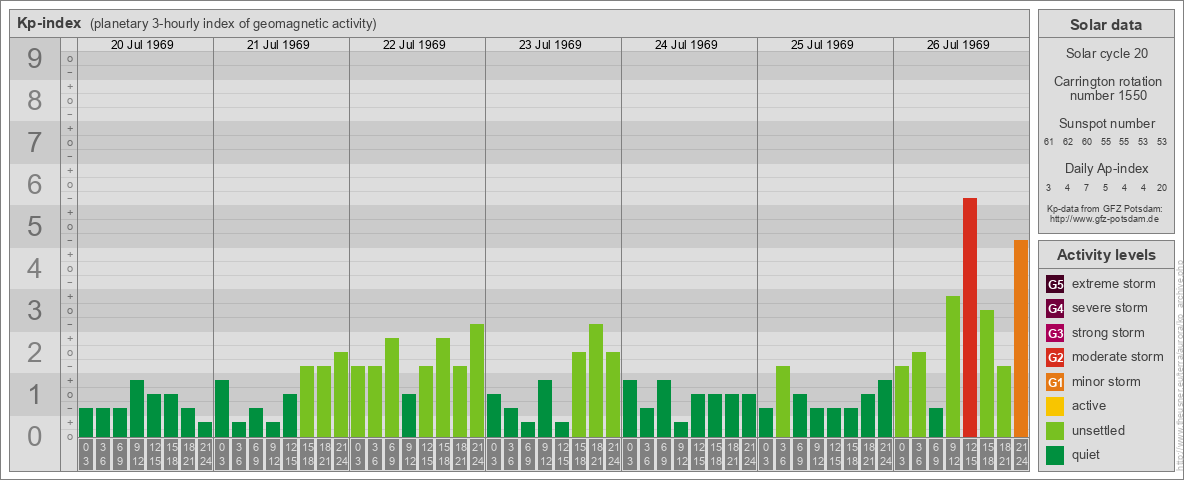Click the Kp scale number 7
The height and width of the screenshot is (480, 1184).
coord(35,143)
